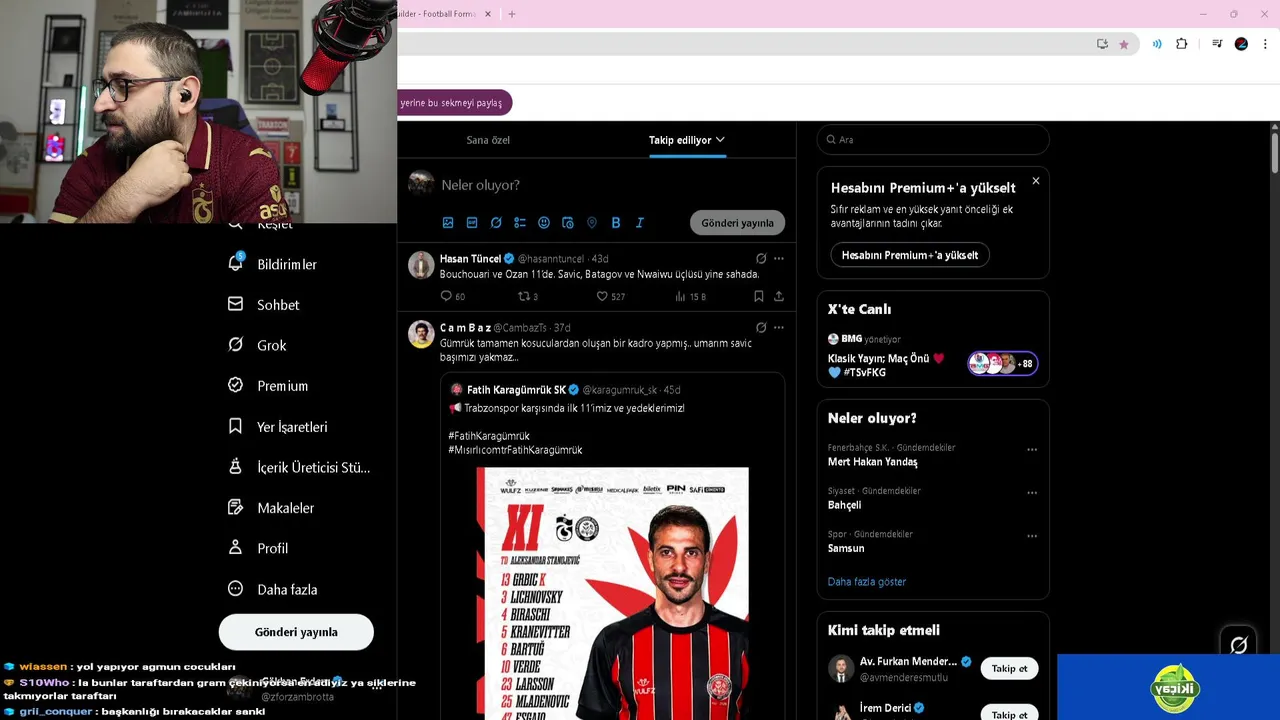This screenshot has height=720, width=1280.
Task: Open #FatihKaragümrük hashtag
Action: click(489, 436)
